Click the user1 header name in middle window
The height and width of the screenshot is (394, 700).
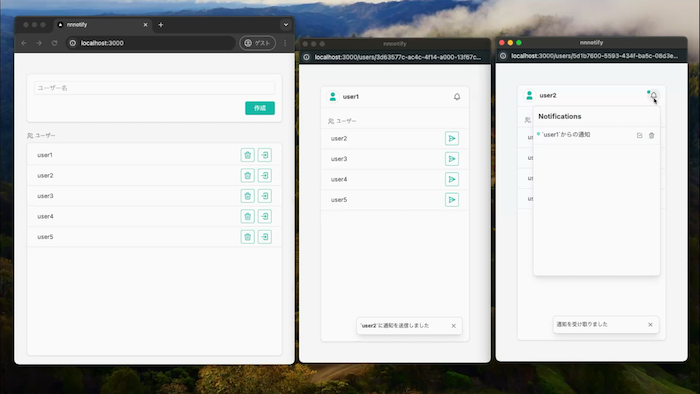351,96
